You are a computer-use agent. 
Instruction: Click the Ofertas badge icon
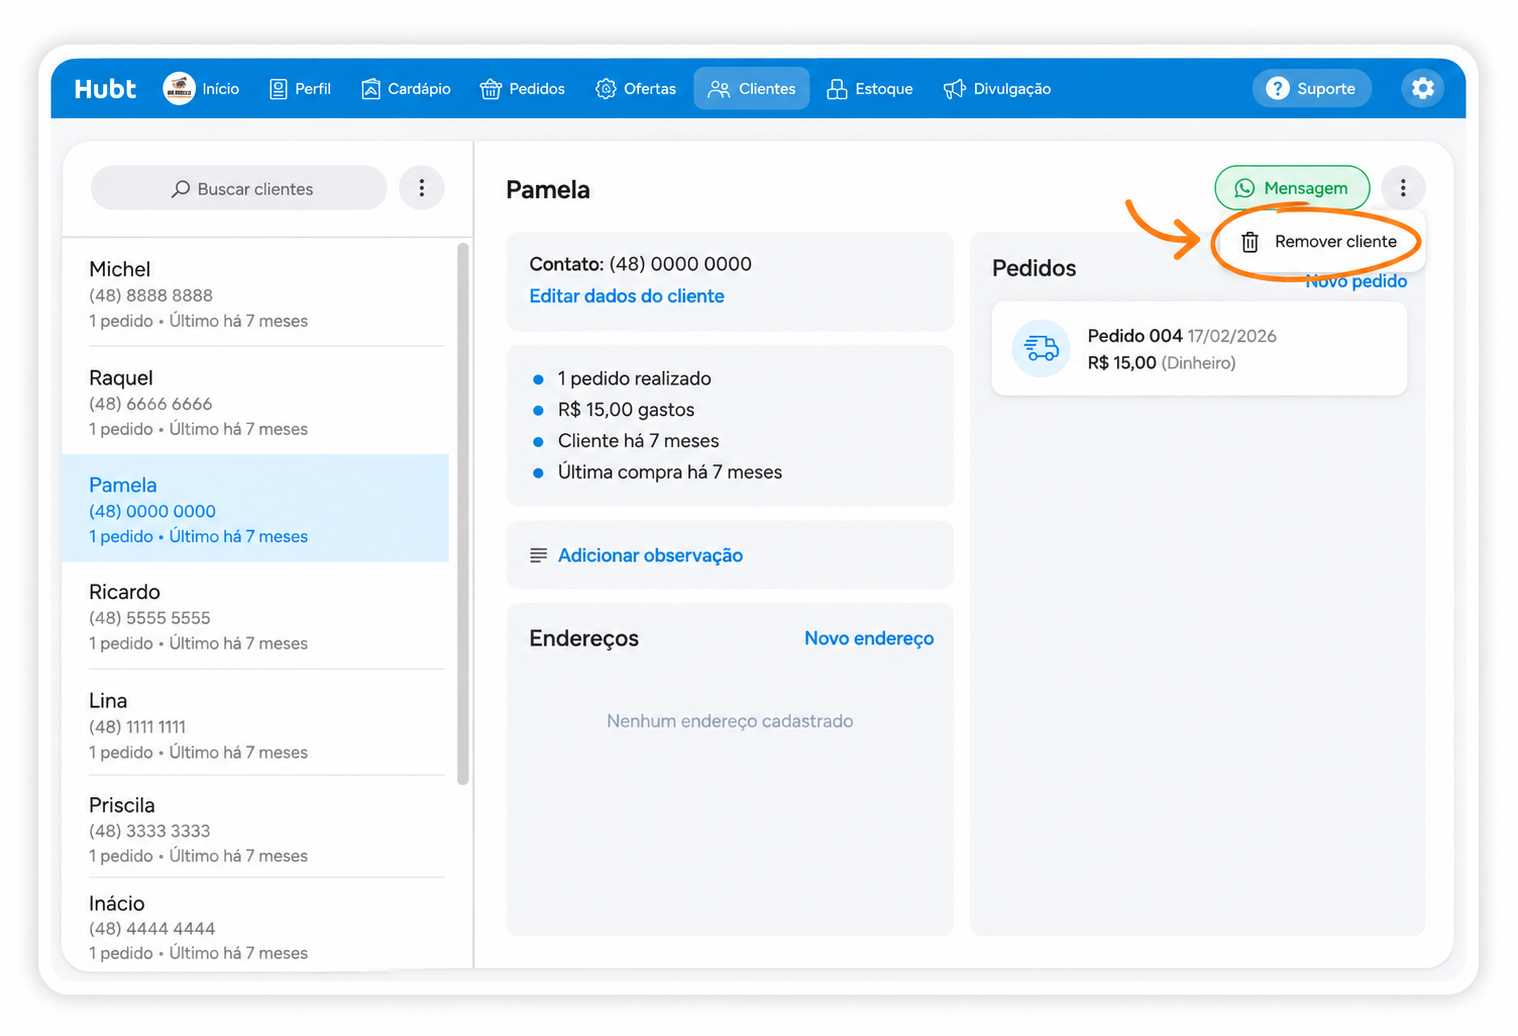point(605,89)
